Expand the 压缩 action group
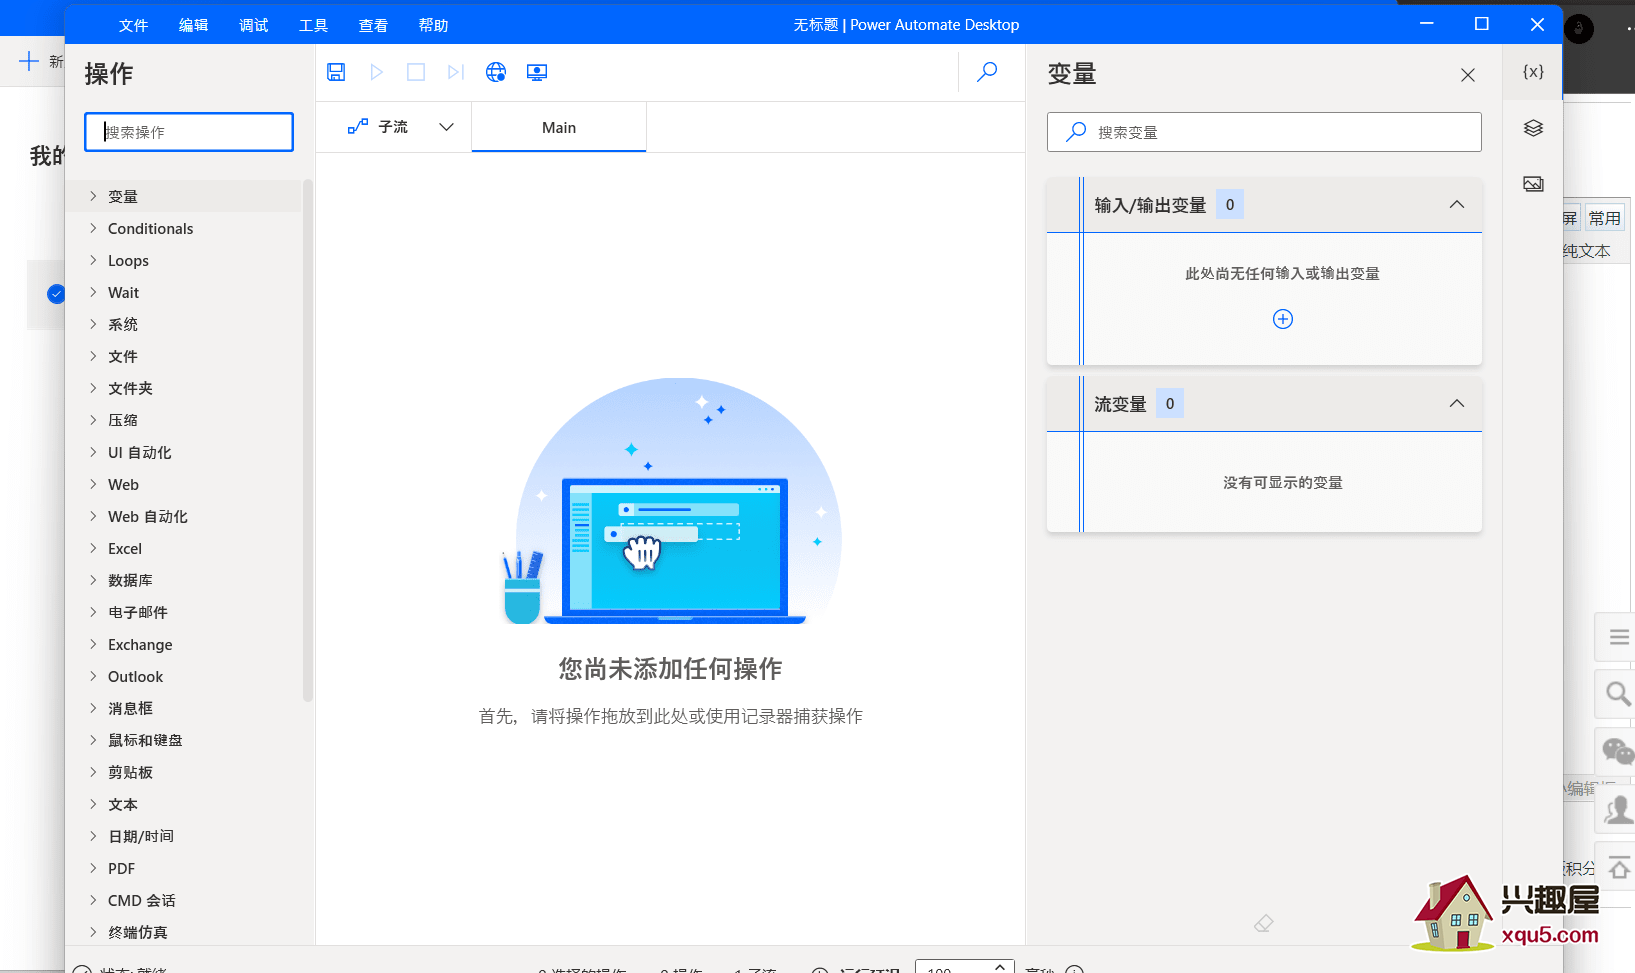 [93, 420]
